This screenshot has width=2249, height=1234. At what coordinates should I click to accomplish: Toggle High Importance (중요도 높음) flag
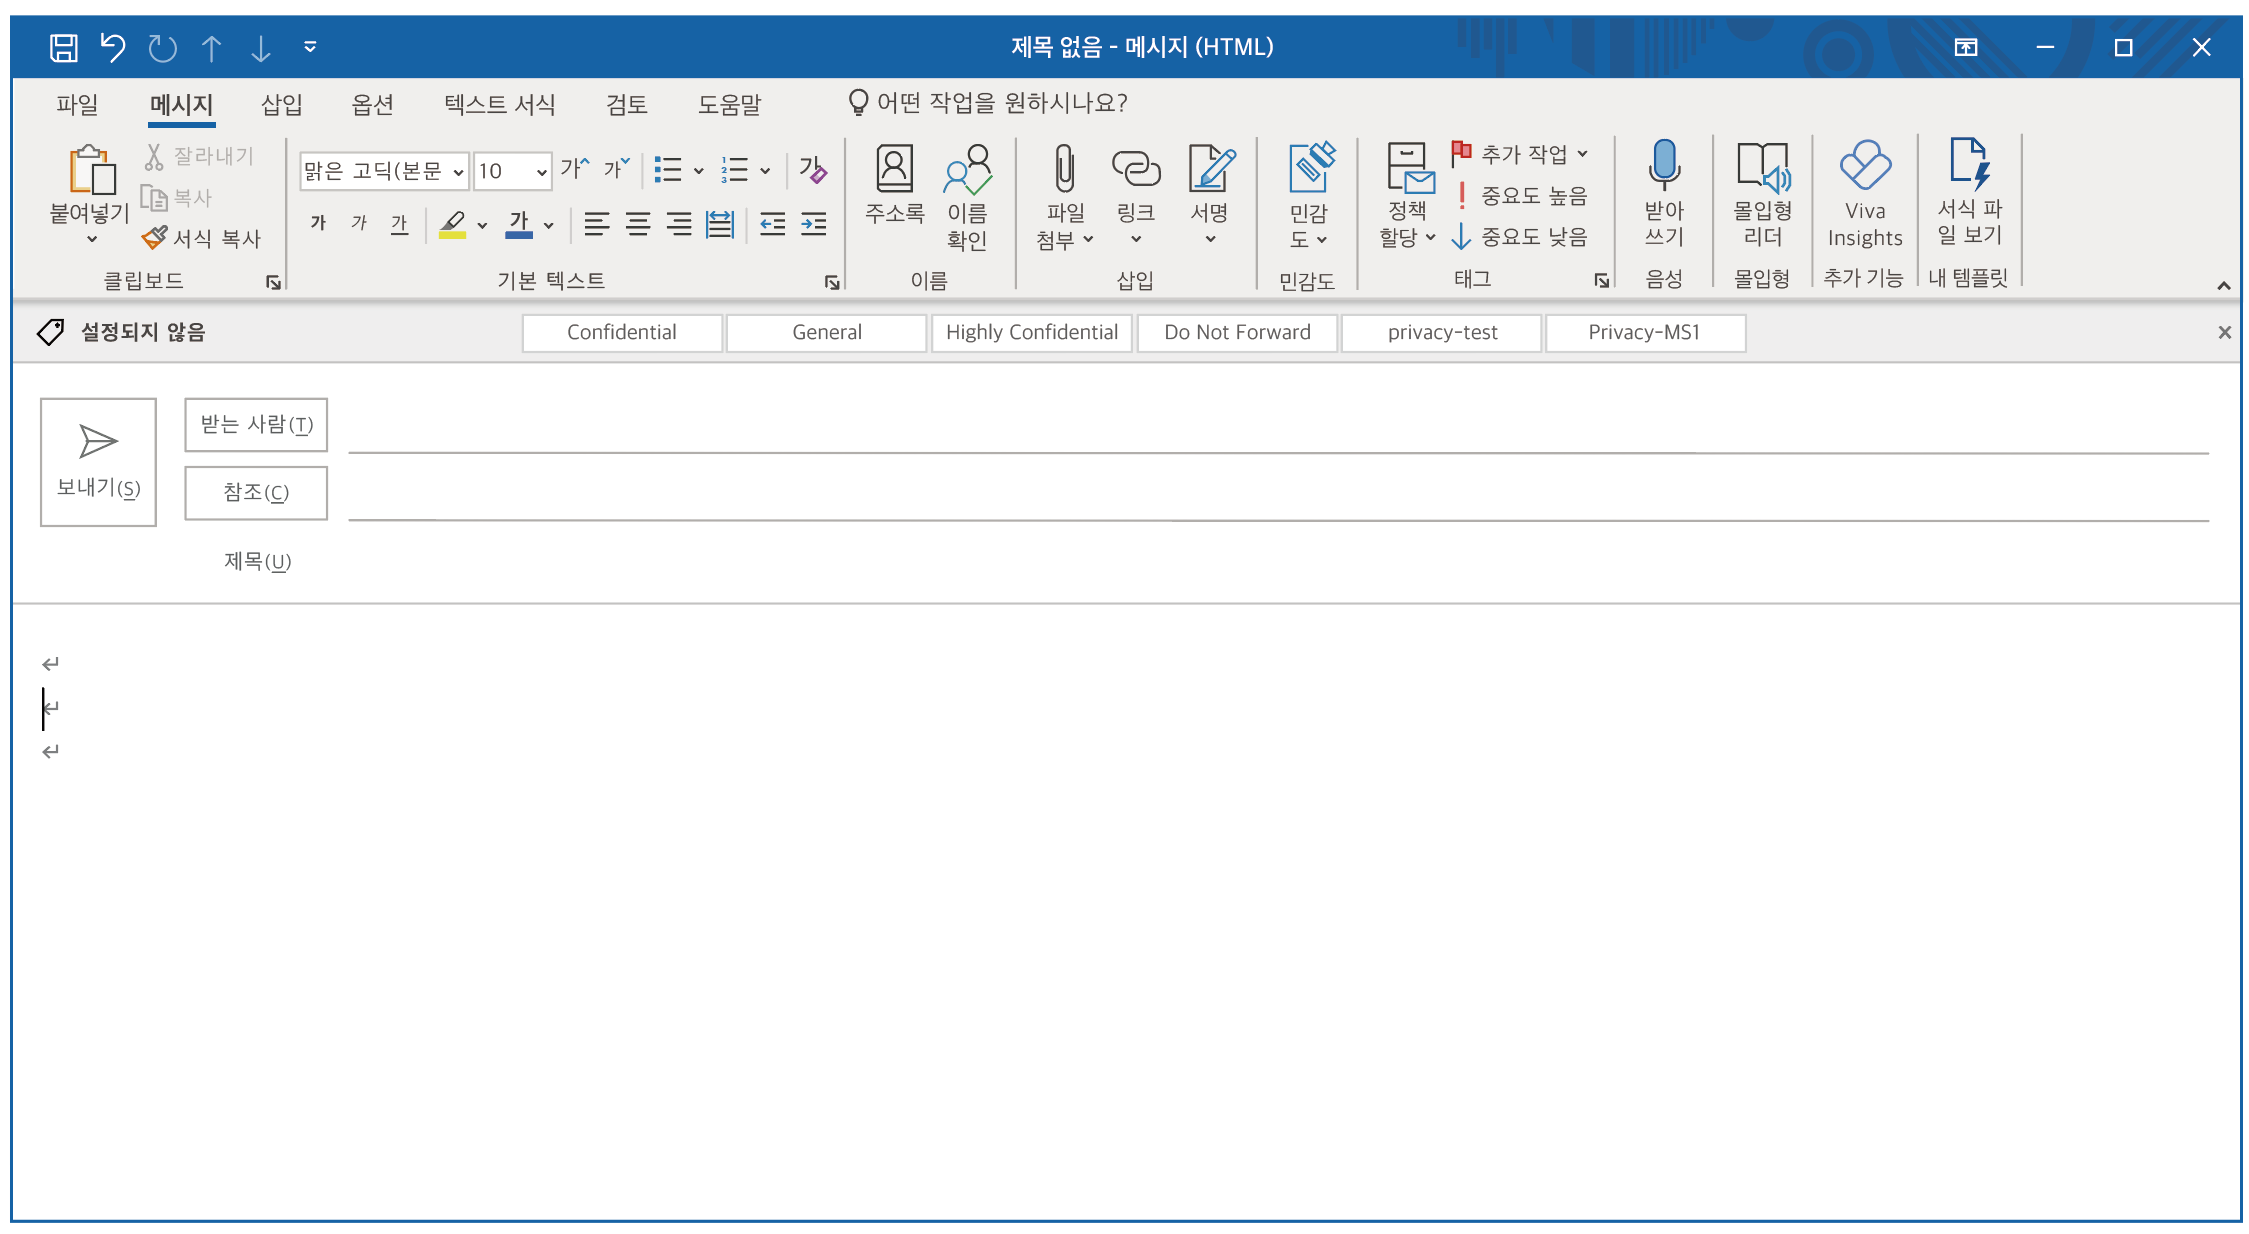point(1520,196)
